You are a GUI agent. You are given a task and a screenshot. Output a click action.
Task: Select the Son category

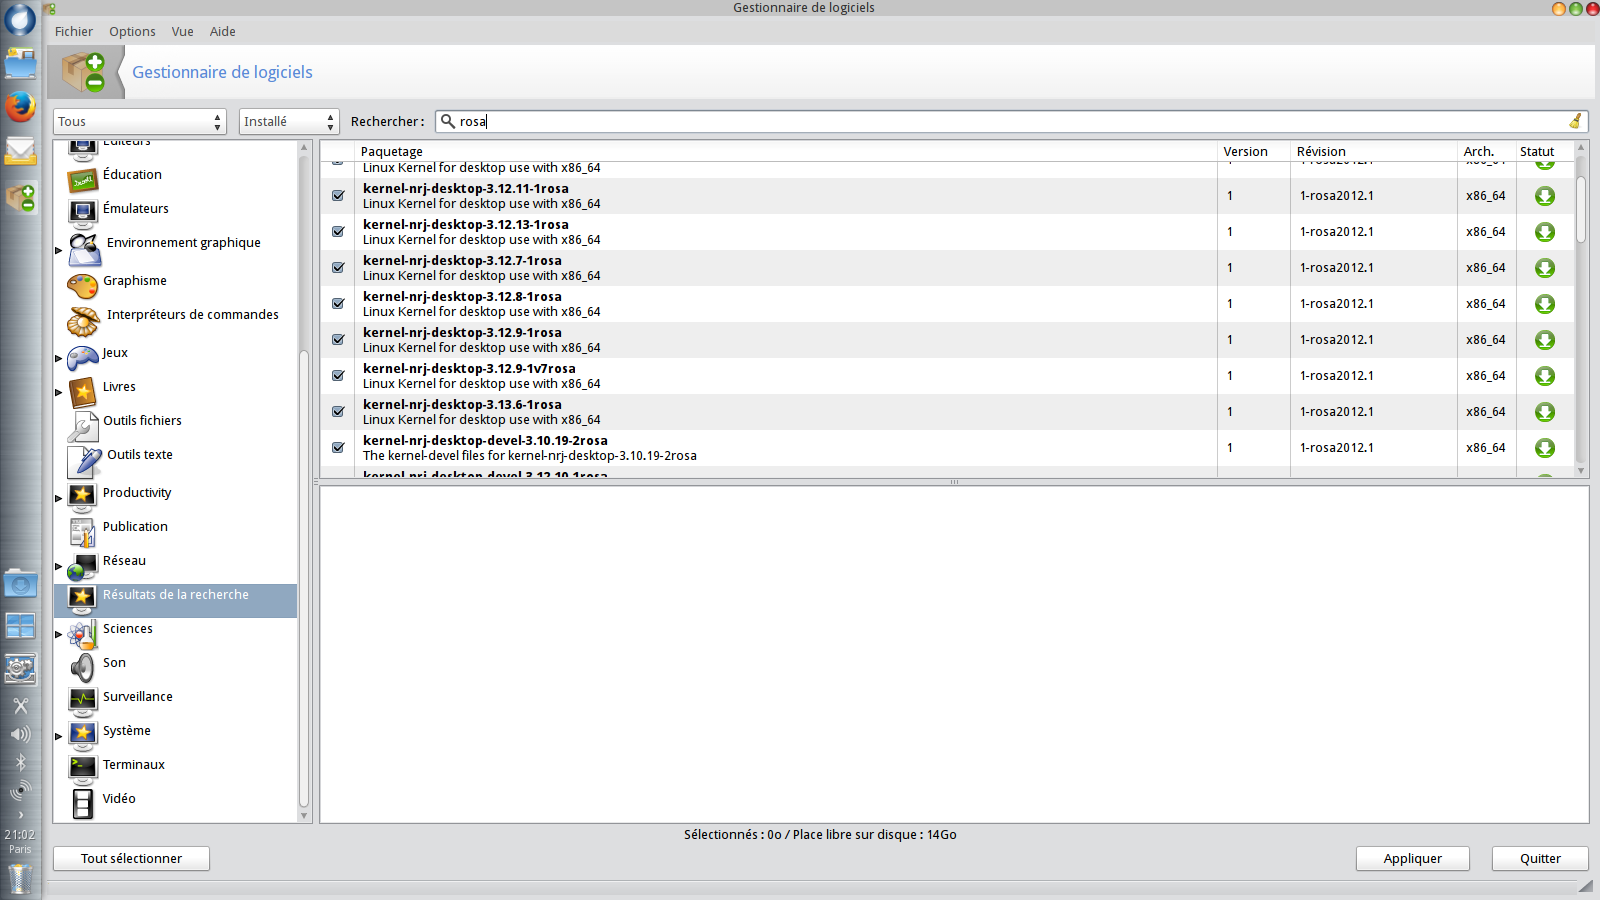[114, 663]
